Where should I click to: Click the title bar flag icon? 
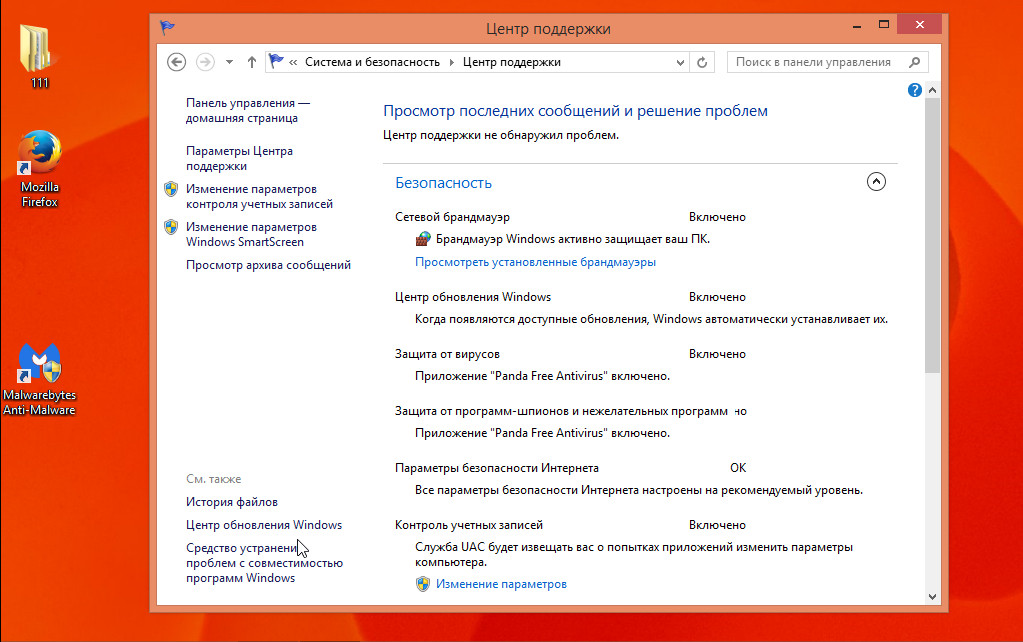168,27
